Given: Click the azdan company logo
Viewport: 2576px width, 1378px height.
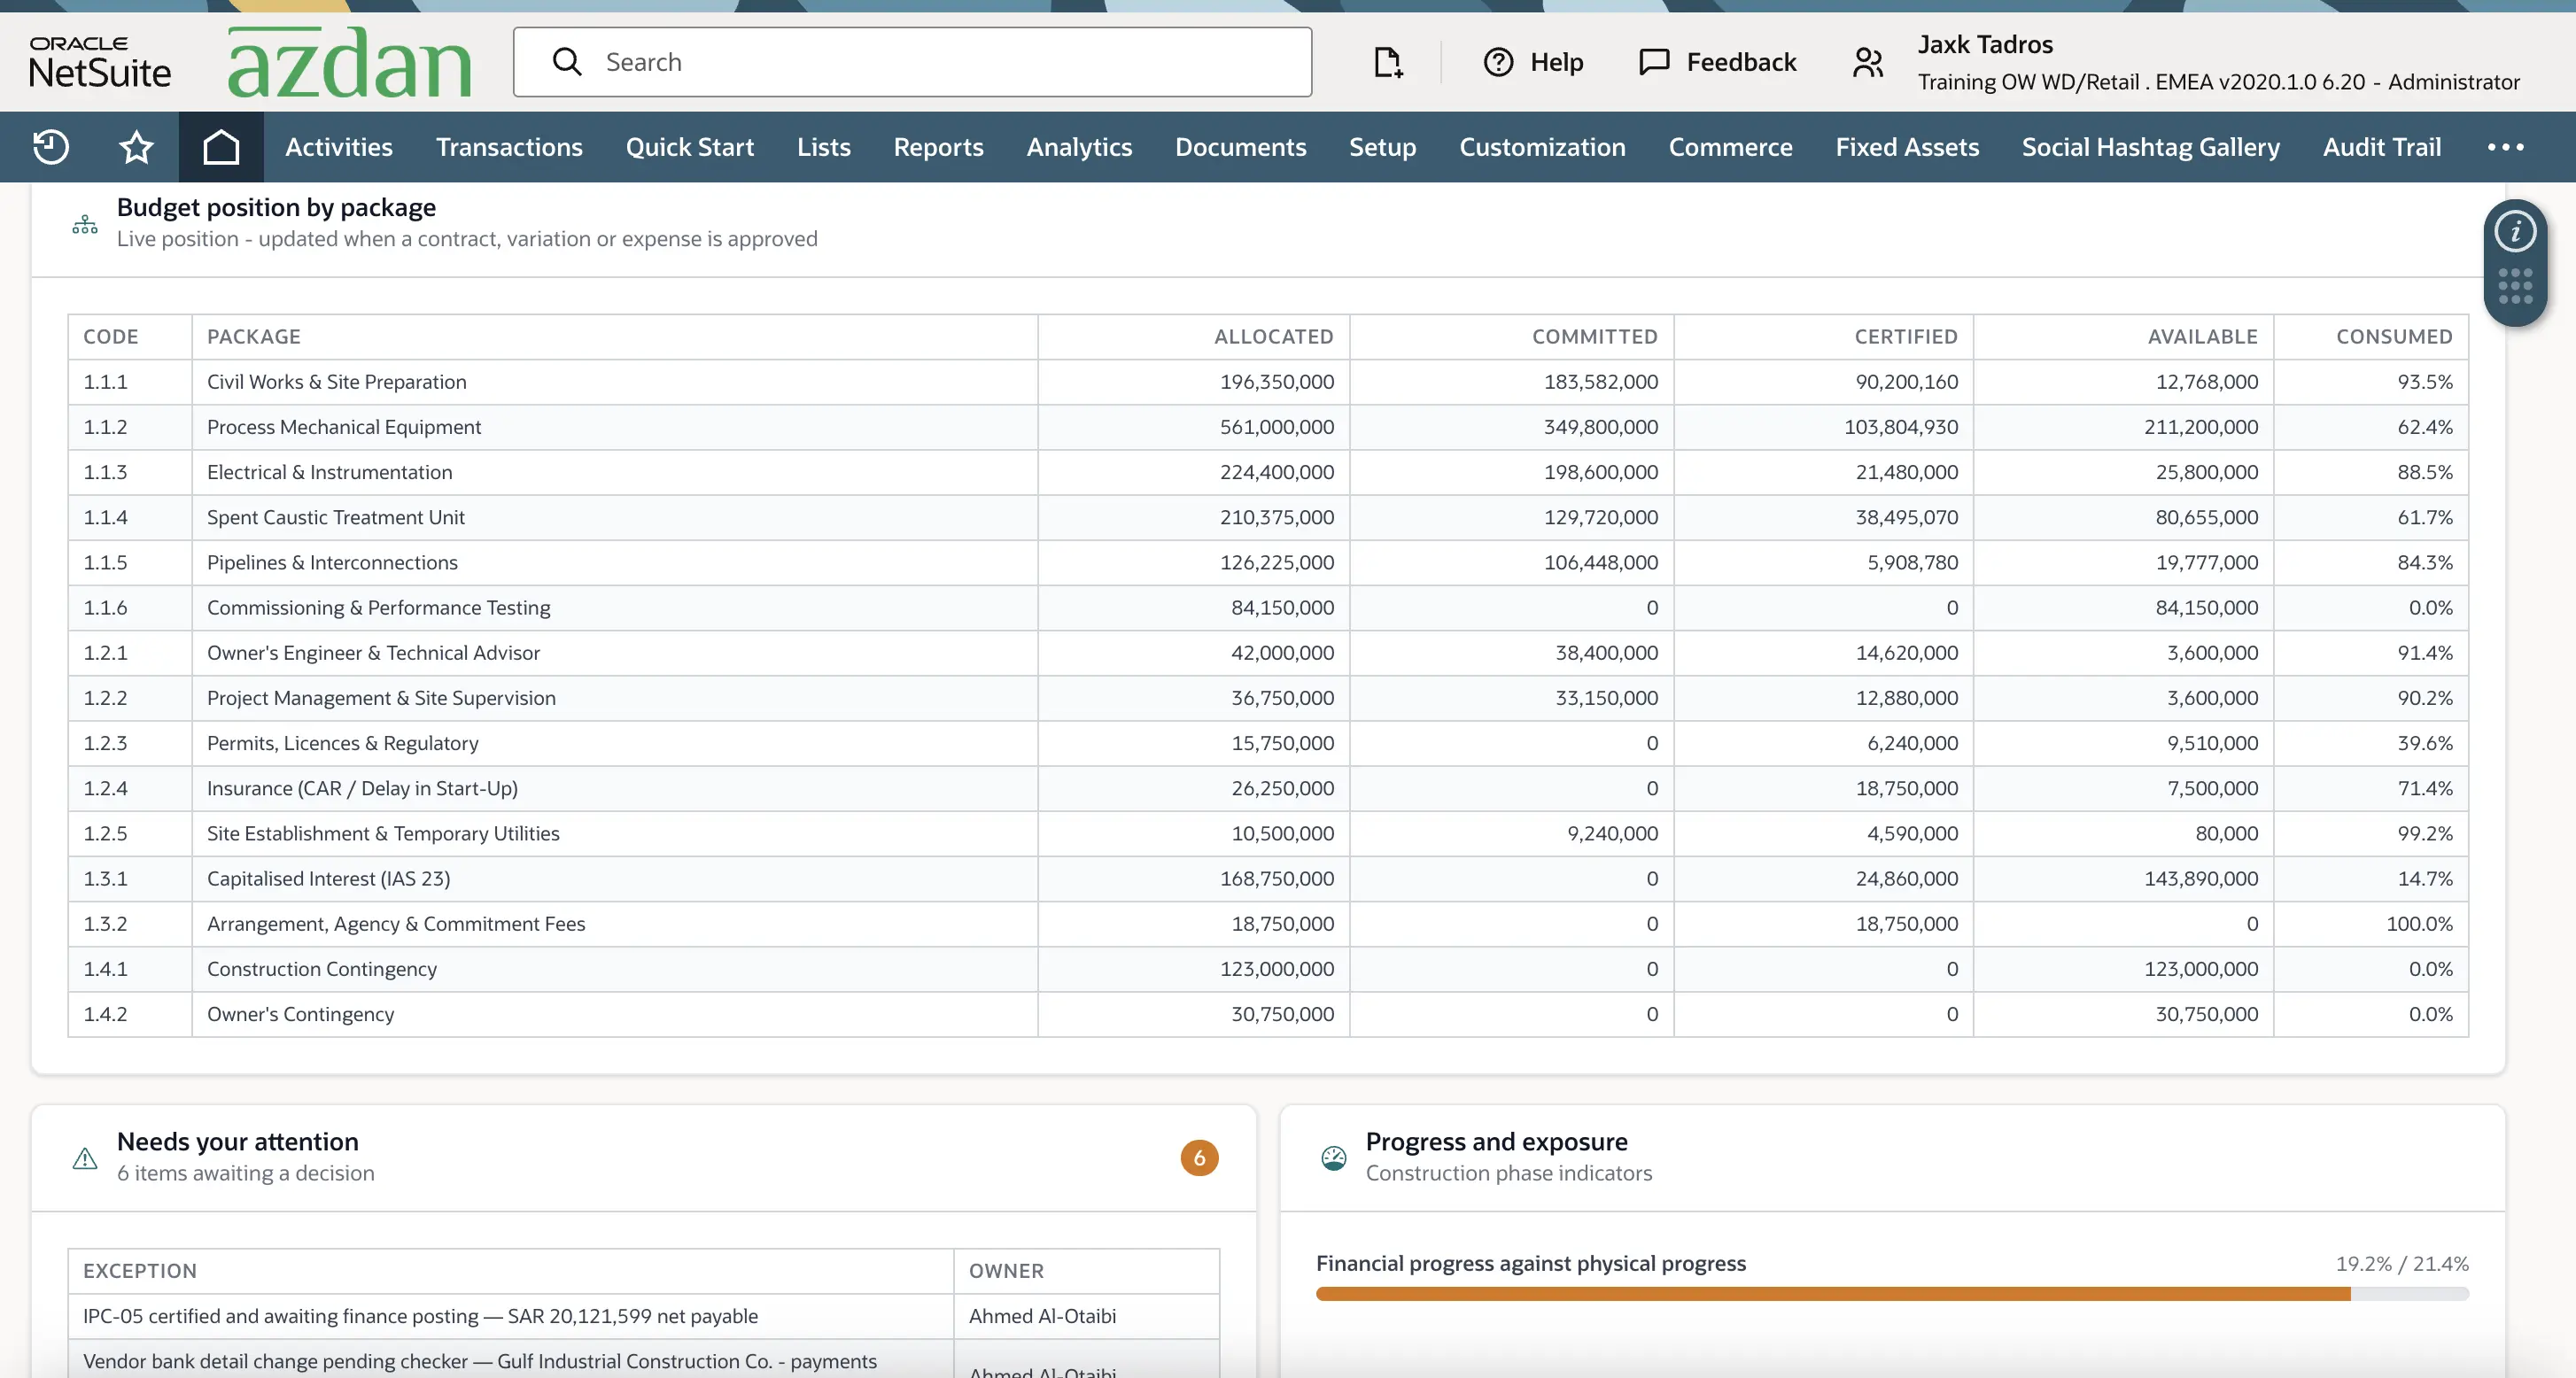Looking at the screenshot, I should click(x=349, y=62).
